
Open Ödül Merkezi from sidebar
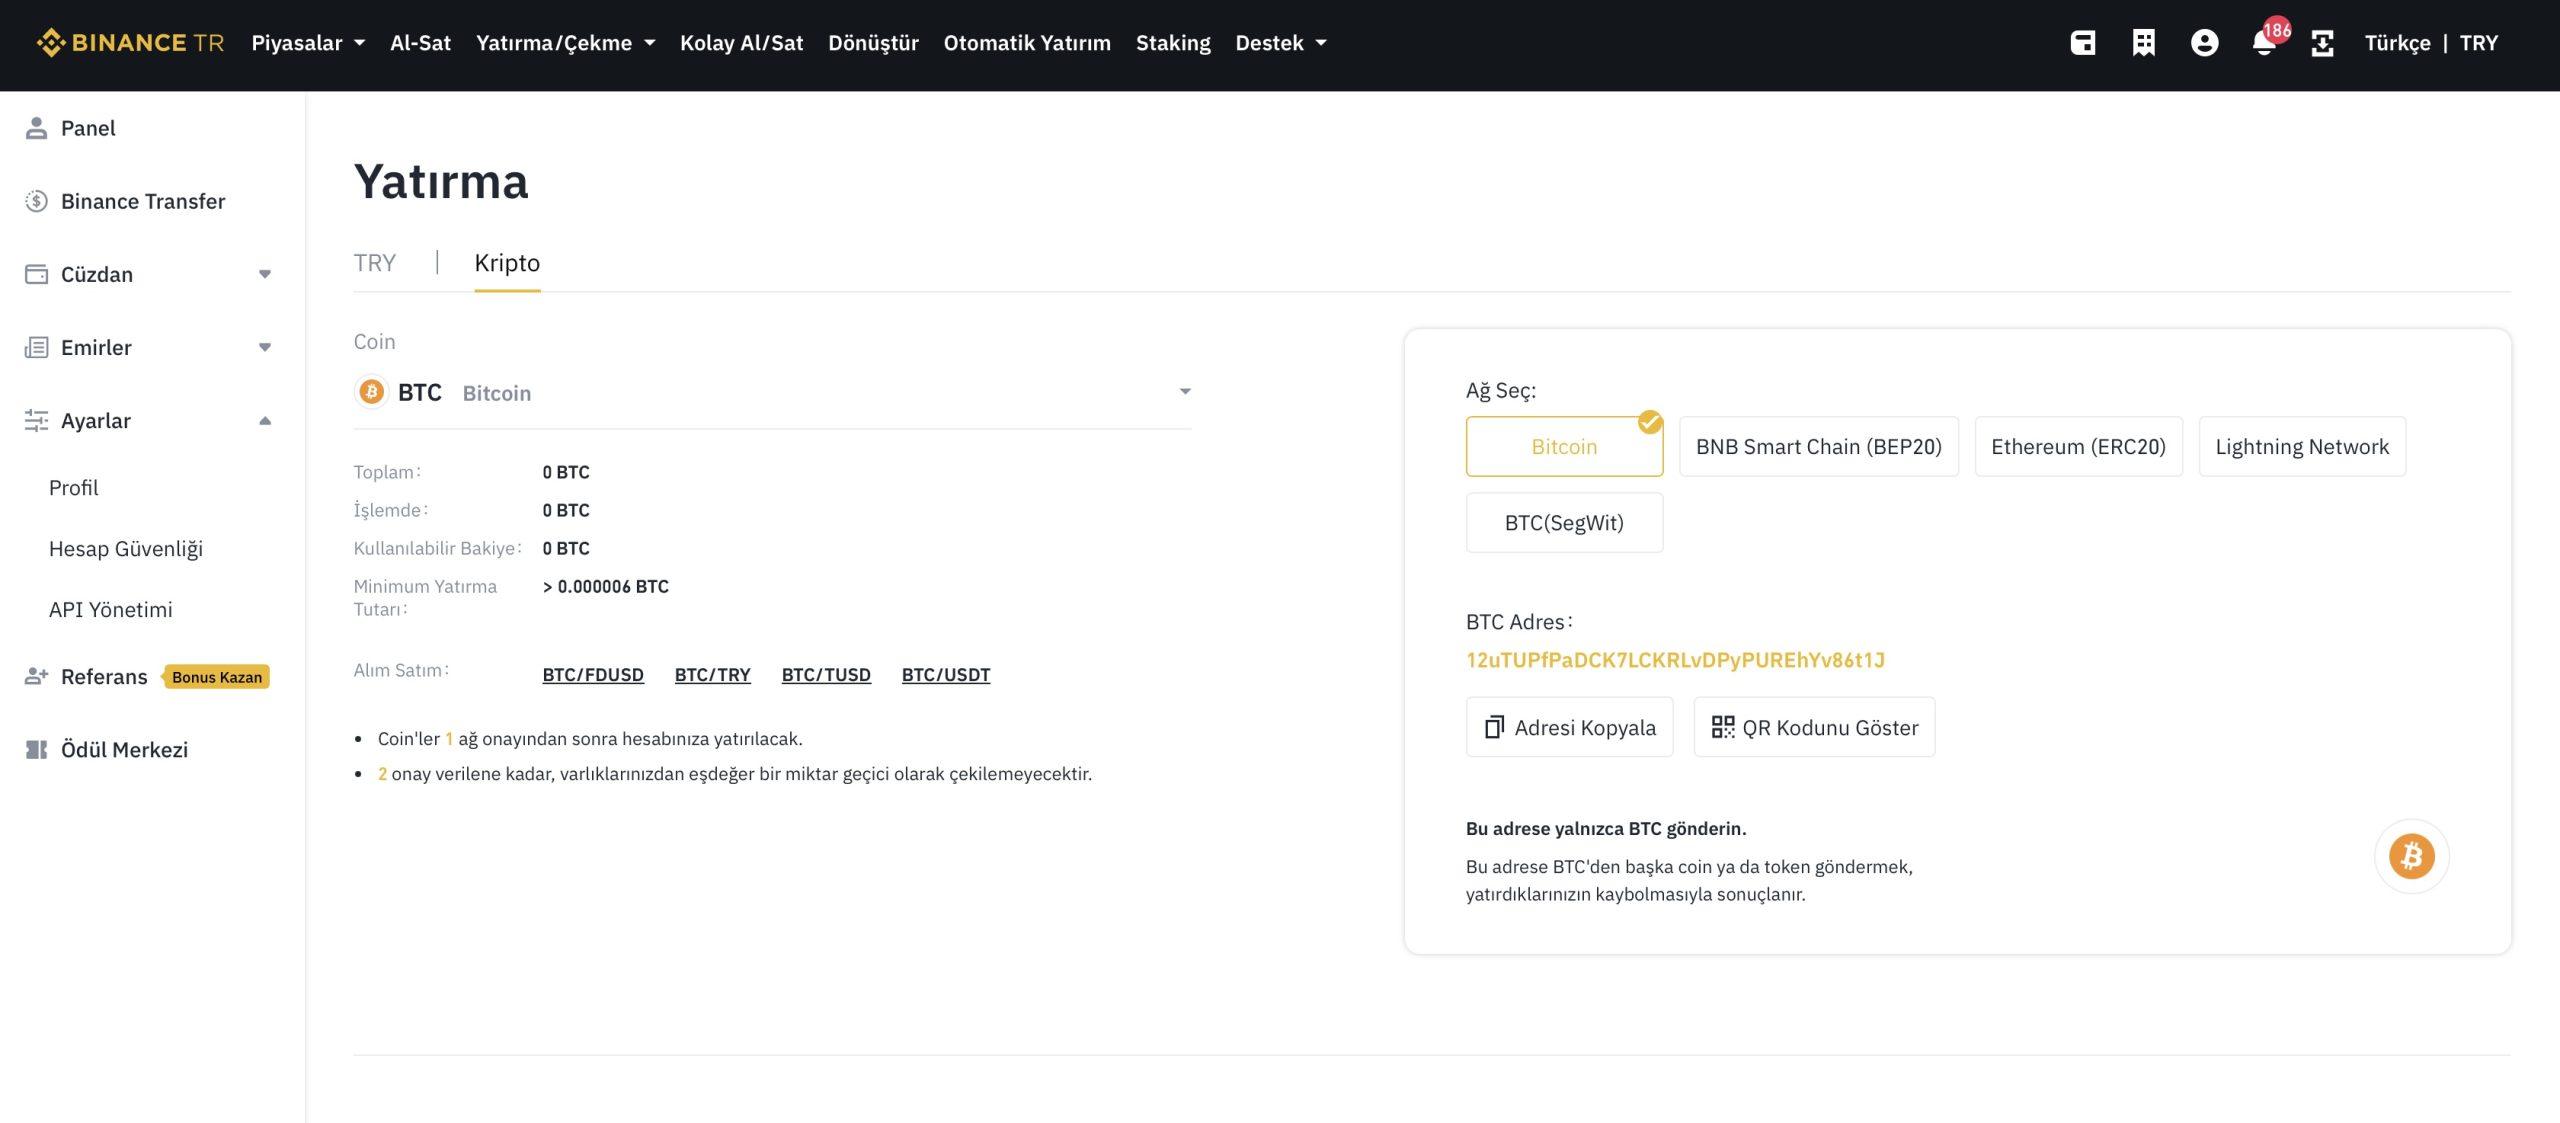(x=124, y=749)
